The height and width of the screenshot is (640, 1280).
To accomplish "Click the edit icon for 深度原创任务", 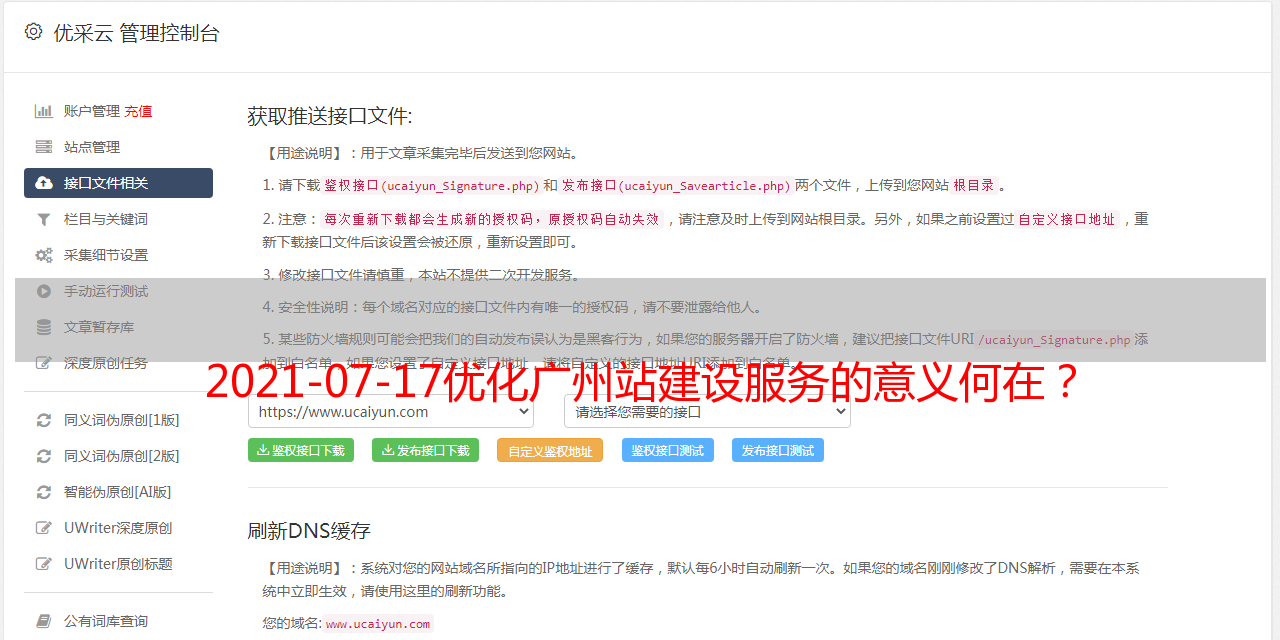I will click(44, 363).
